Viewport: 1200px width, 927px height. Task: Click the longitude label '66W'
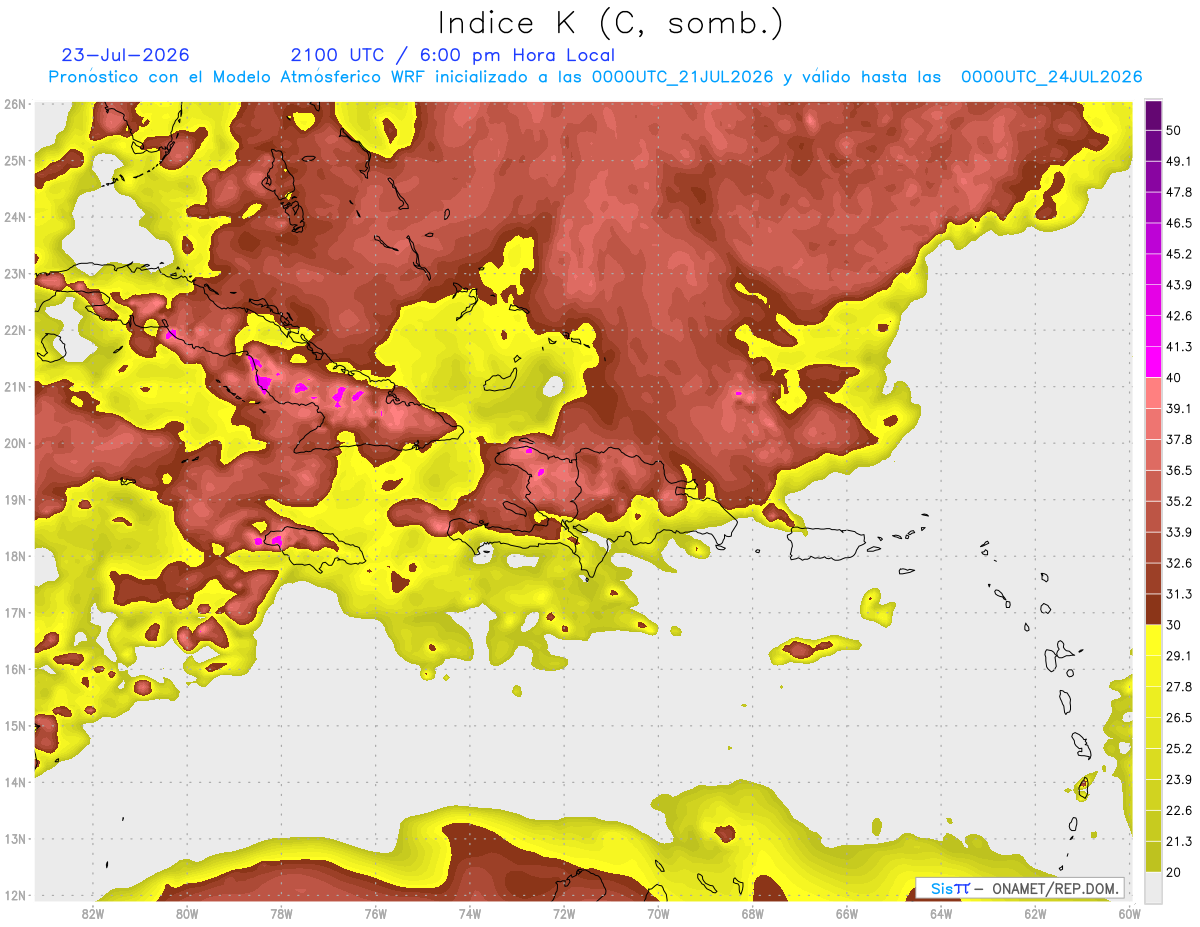pos(847,914)
